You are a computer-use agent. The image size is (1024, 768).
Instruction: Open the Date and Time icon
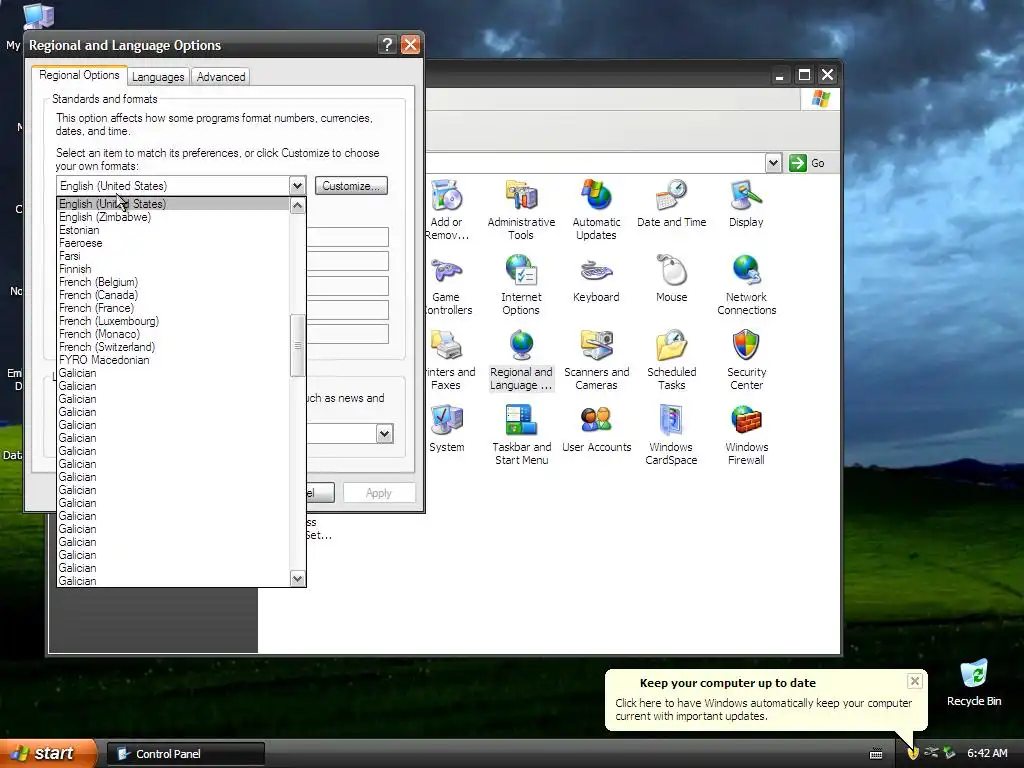click(671, 203)
